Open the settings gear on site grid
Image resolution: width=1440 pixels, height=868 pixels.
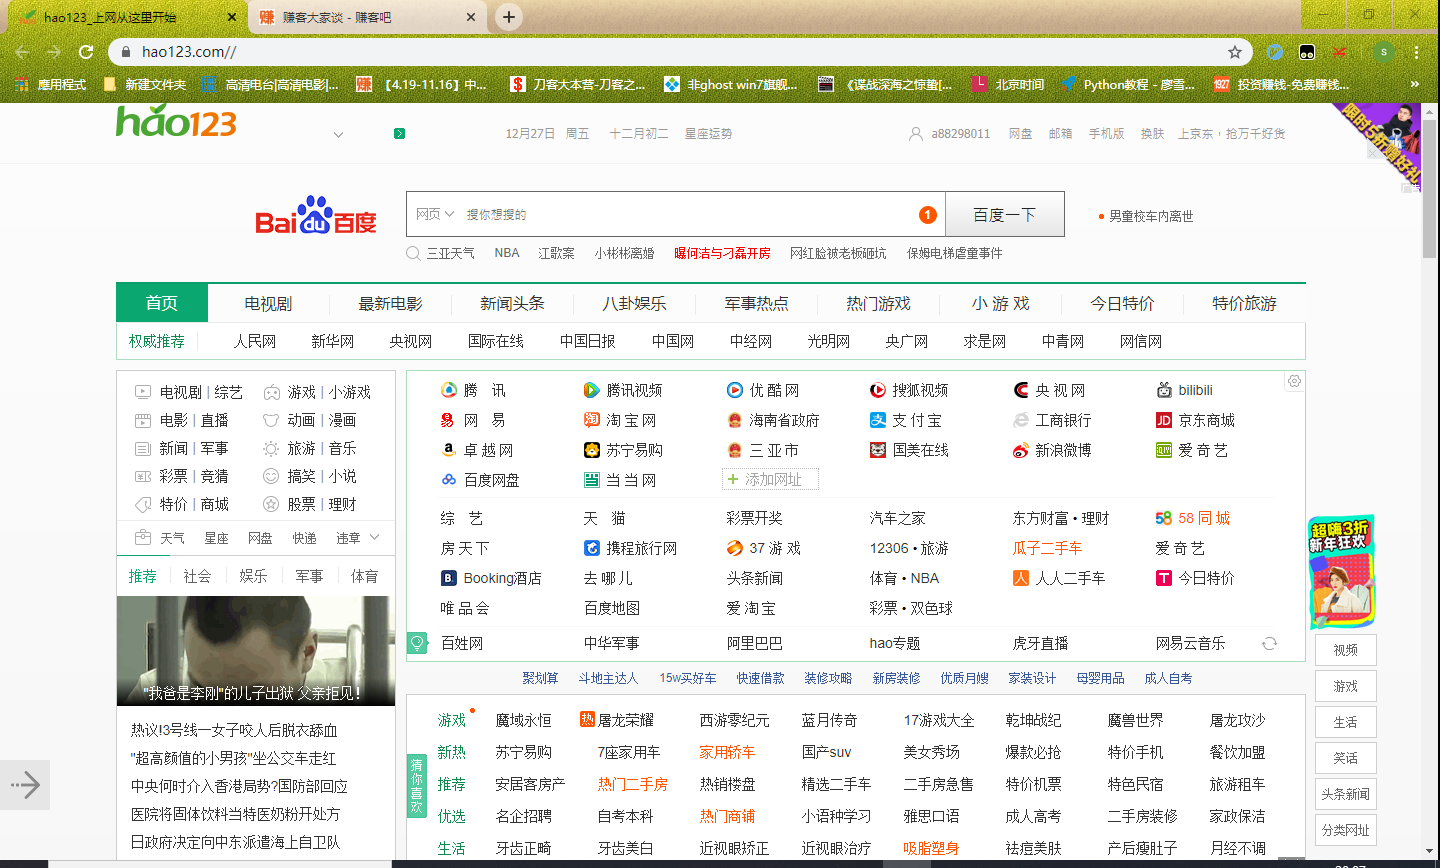point(1294,381)
